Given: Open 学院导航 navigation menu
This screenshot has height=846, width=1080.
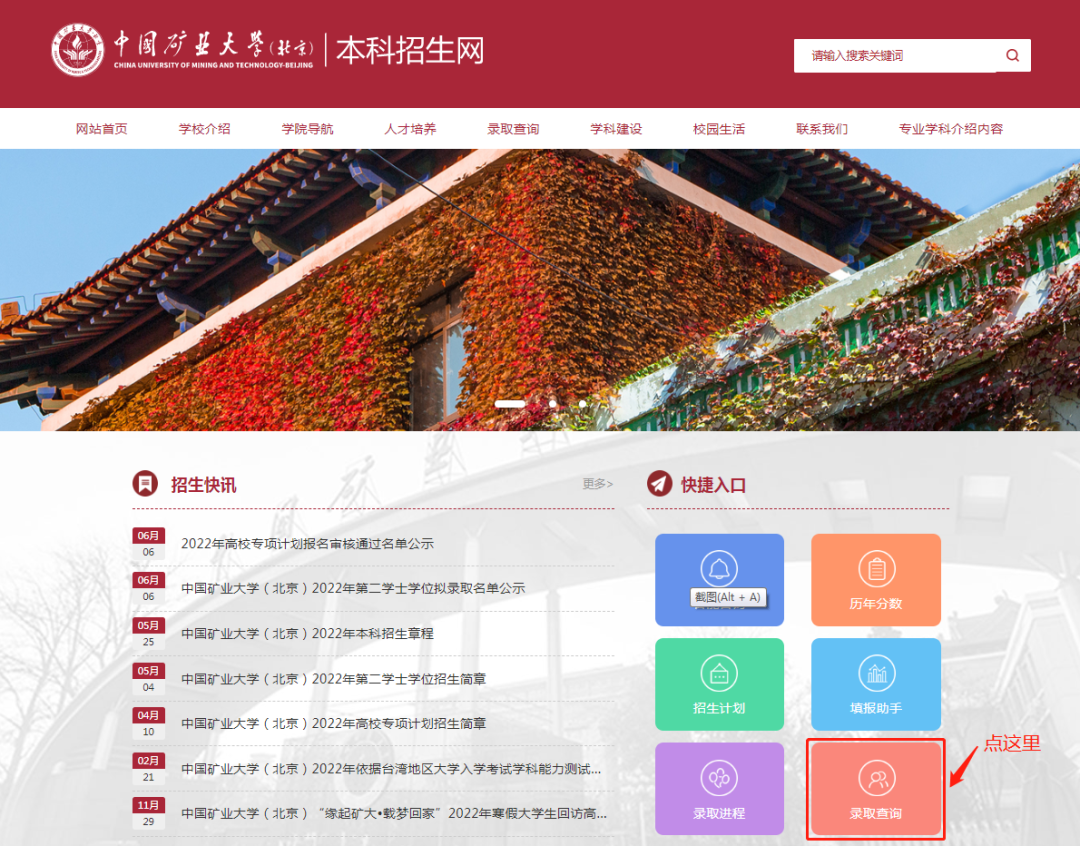Looking at the screenshot, I should 308,129.
